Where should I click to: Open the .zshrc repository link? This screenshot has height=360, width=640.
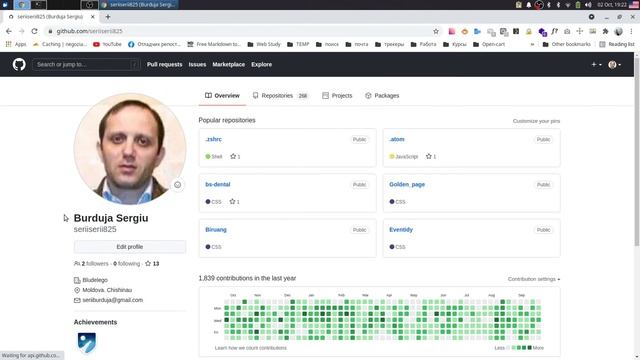pyautogui.click(x=213, y=139)
